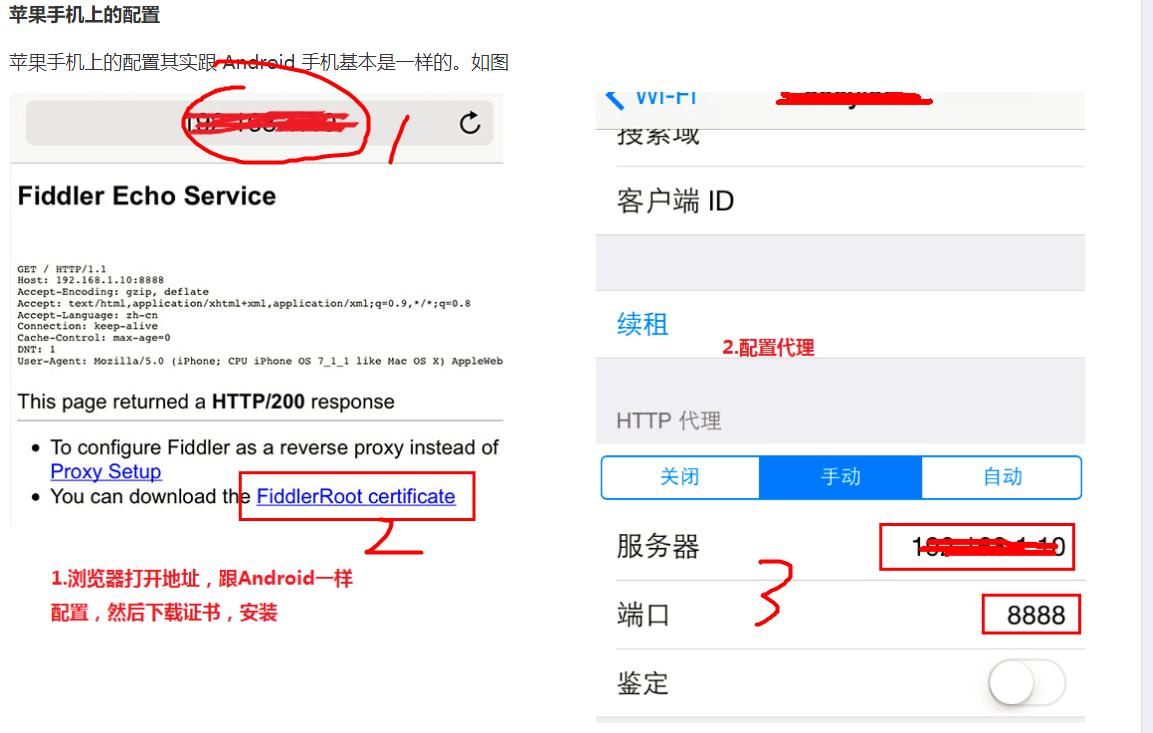The width and height of the screenshot is (1153, 733).
Task: Click the 苹果手机上的配置 section heading
Action: point(85,15)
